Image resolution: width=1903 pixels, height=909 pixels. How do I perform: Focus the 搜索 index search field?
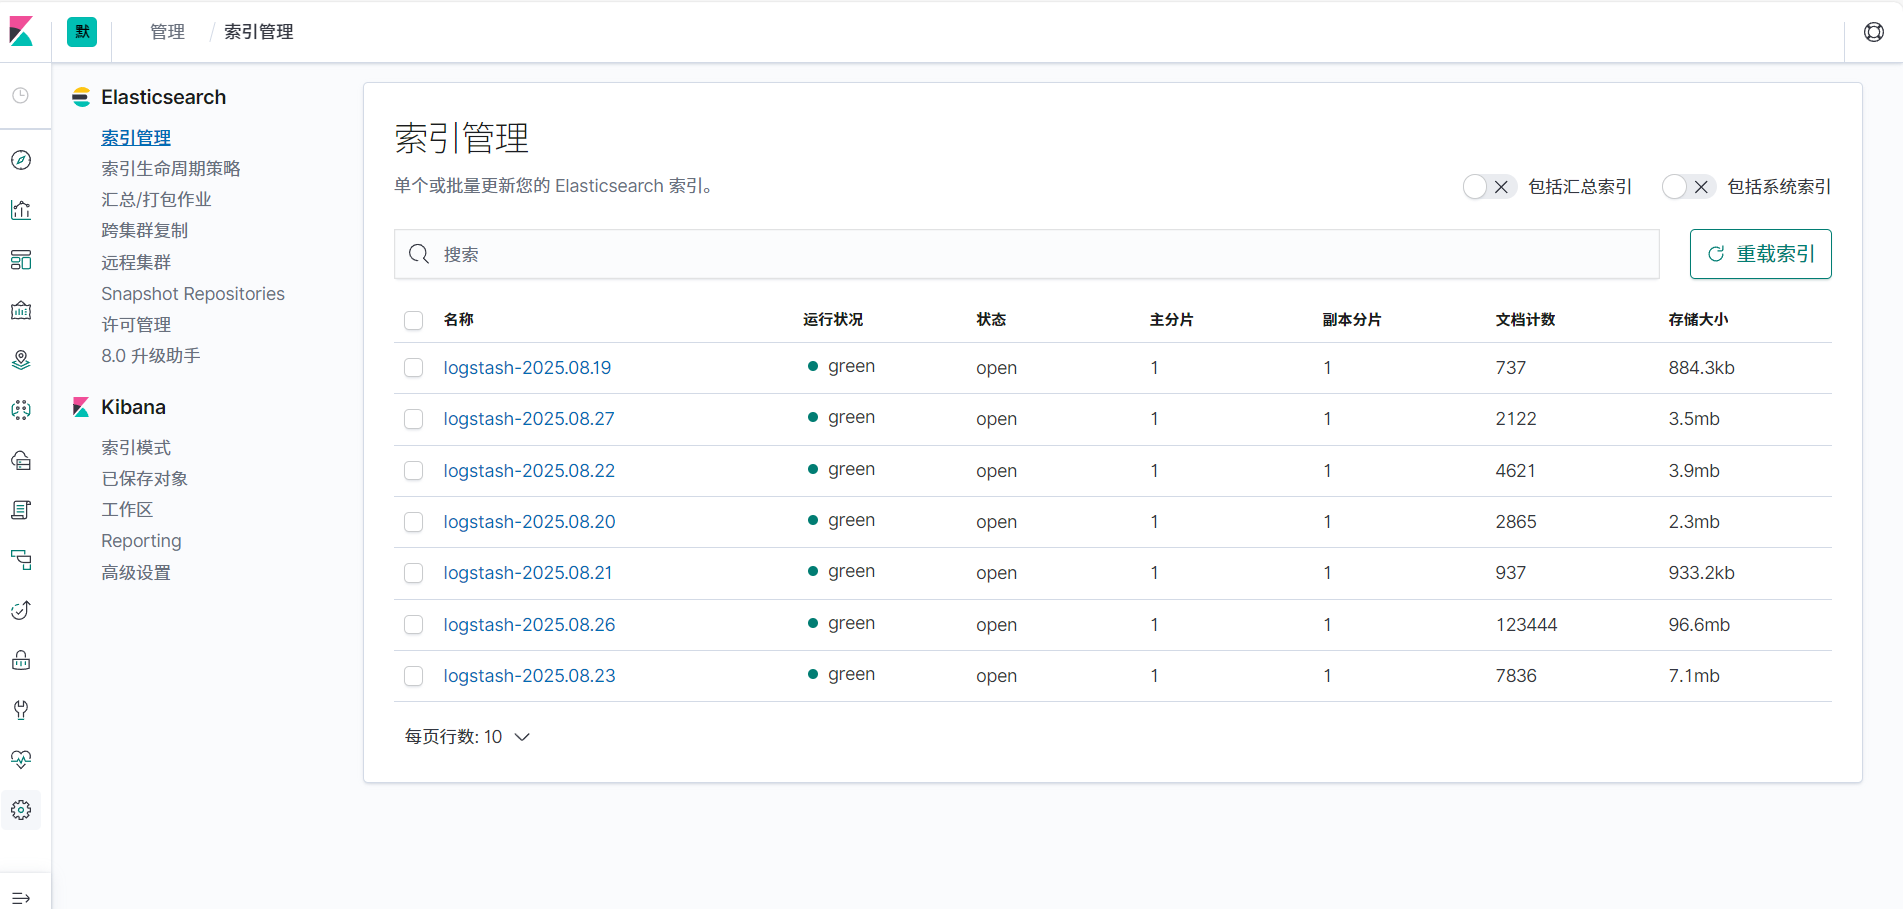point(1027,254)
